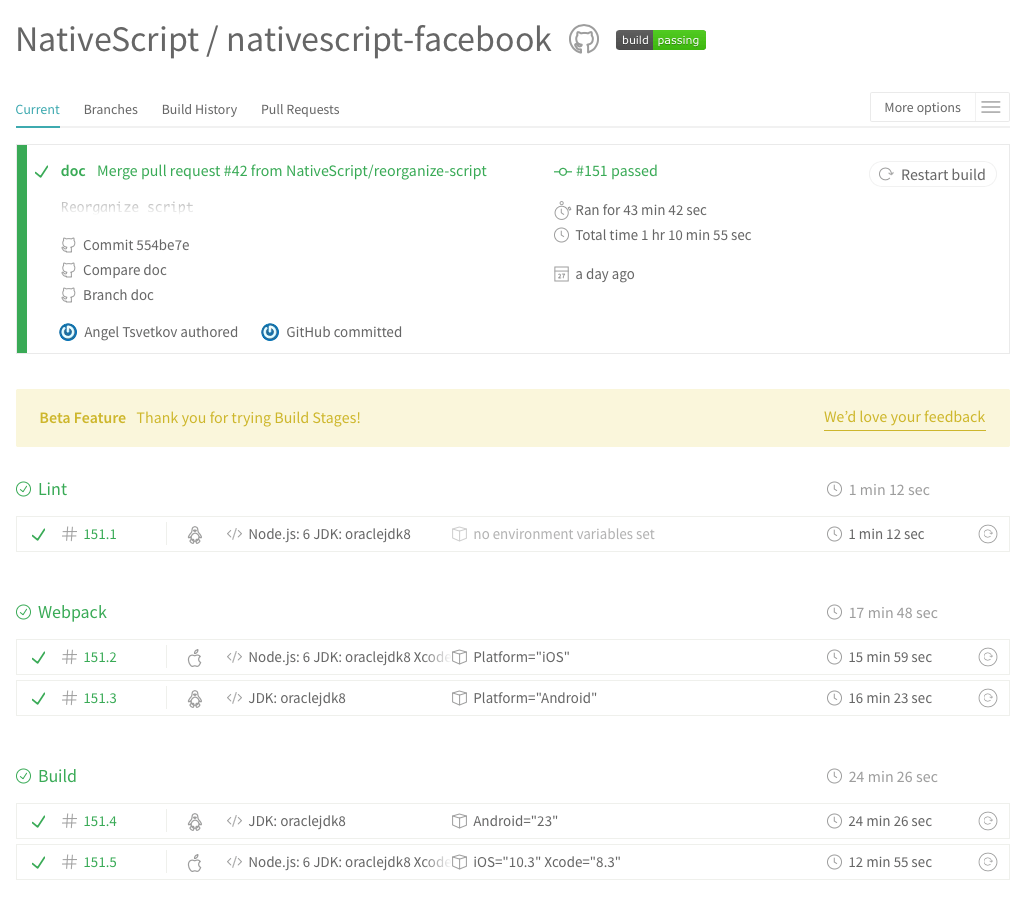1029x907 pixels.
Task: Open the #151 passed build link
Action: (x=616, y=171)
